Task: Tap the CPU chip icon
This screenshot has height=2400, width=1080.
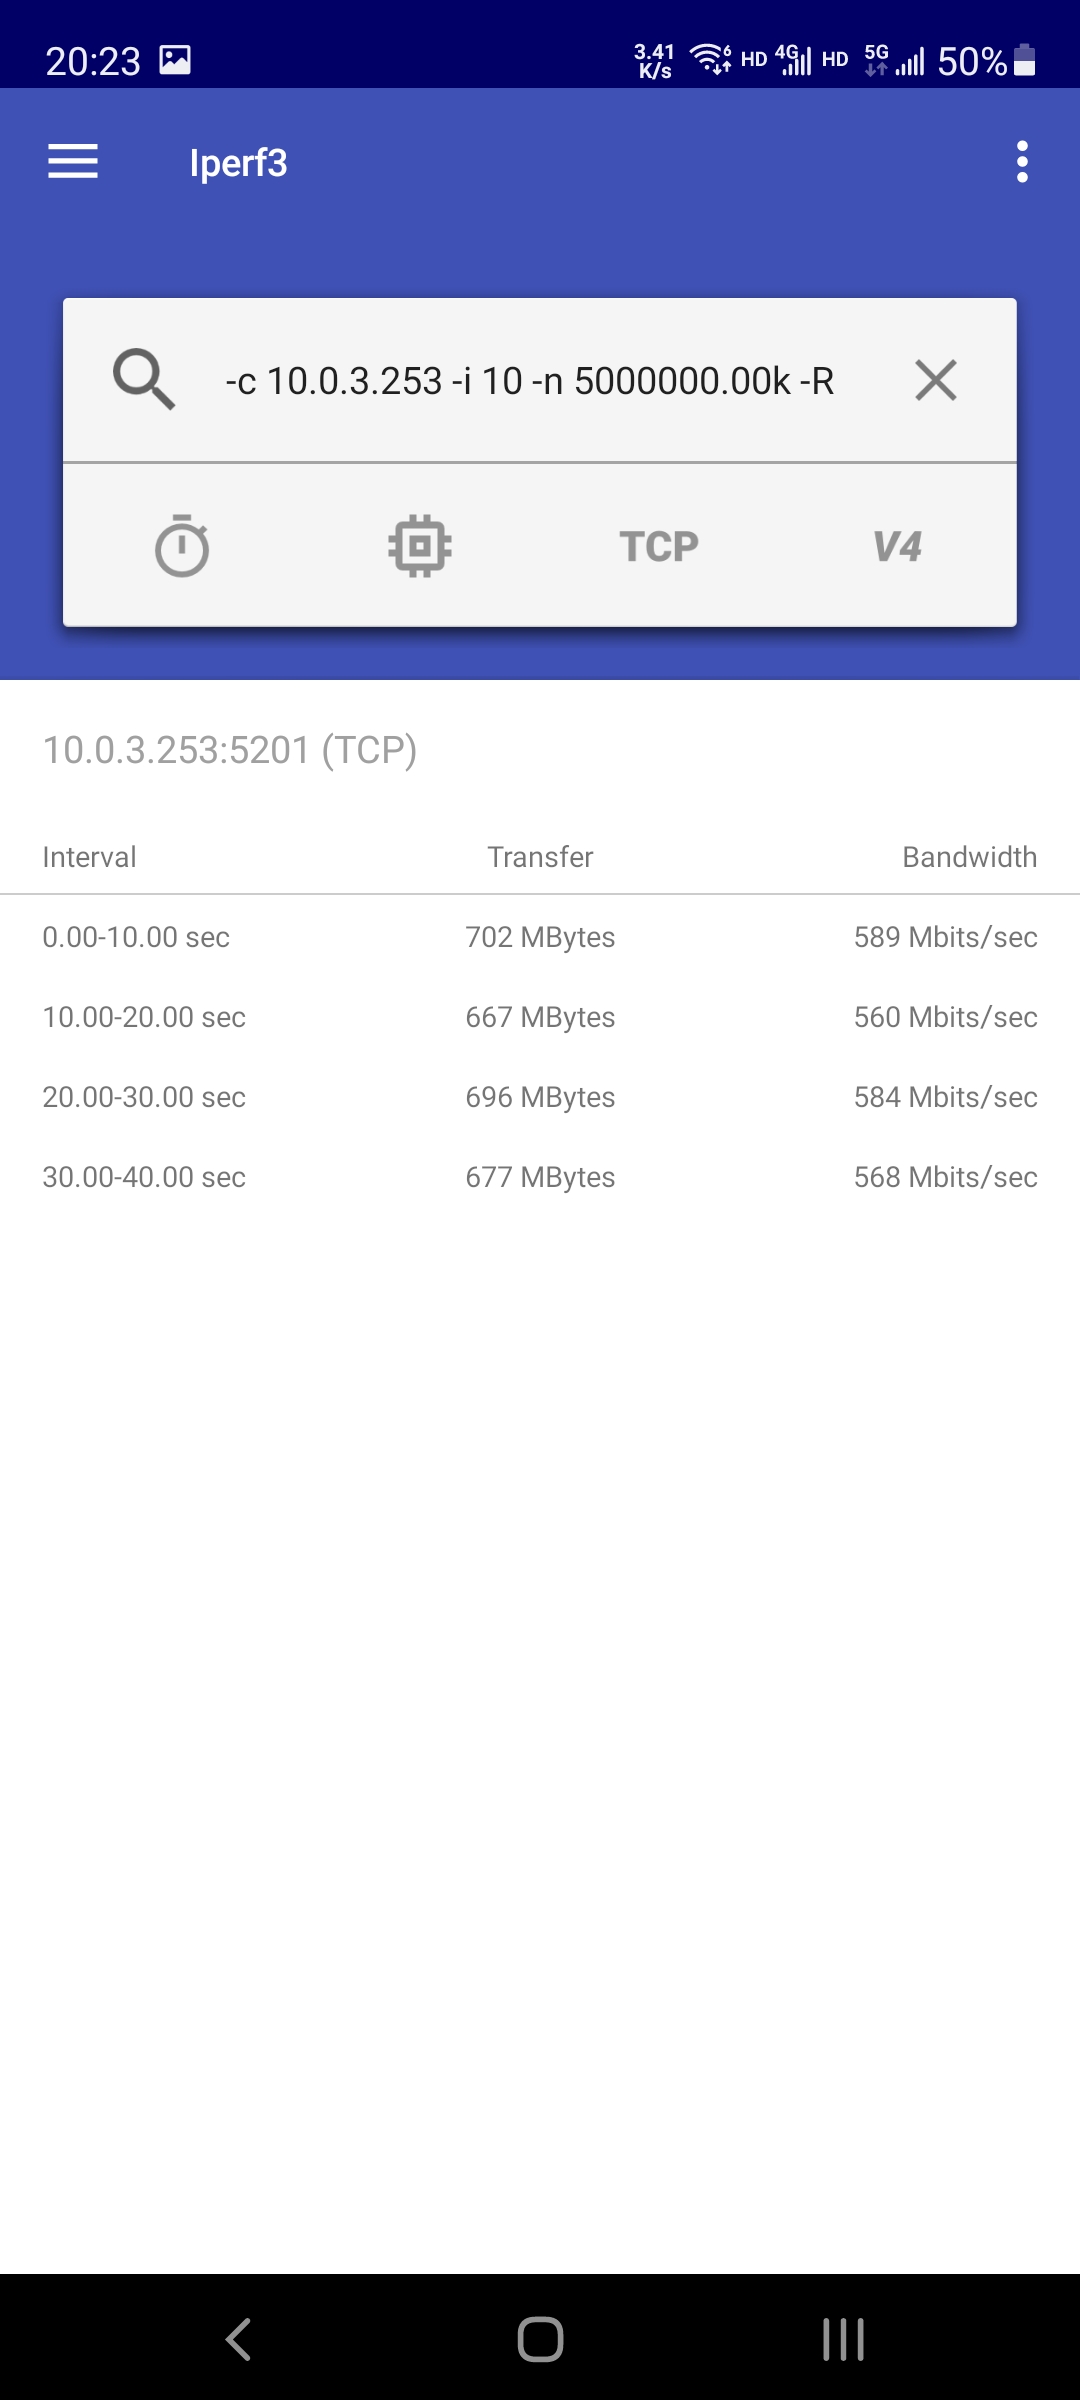Action: point(420,546)
